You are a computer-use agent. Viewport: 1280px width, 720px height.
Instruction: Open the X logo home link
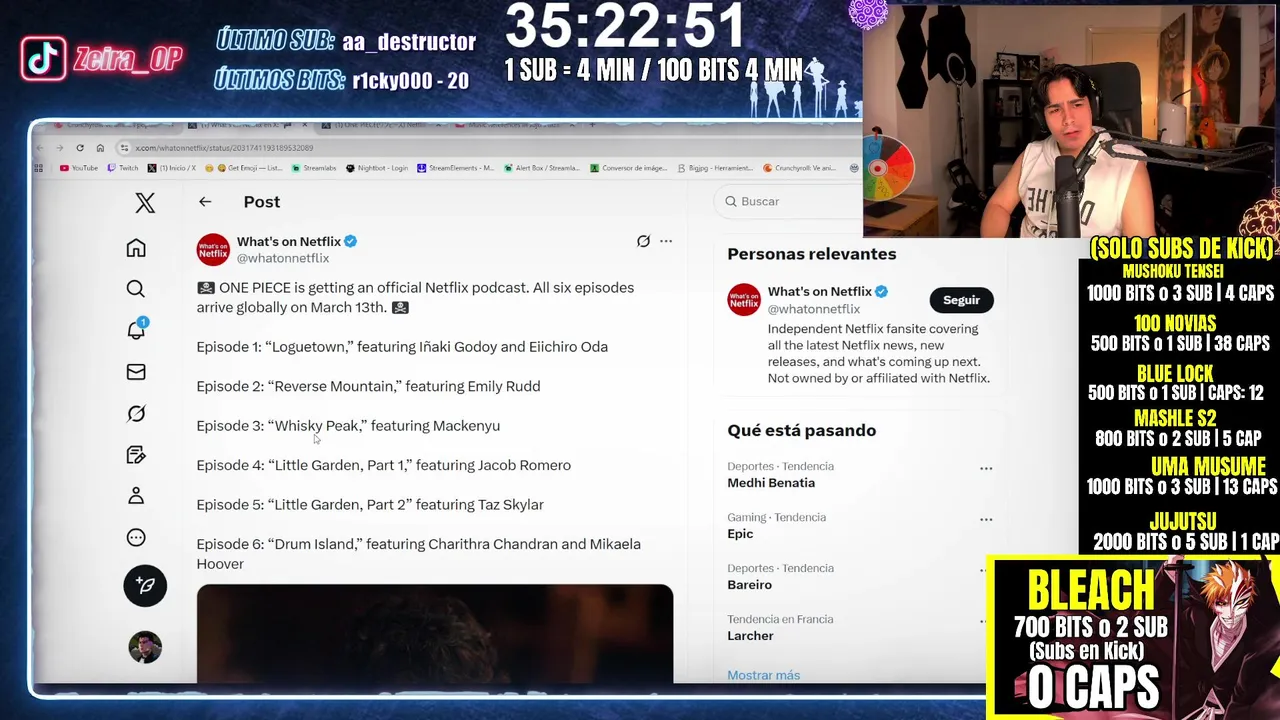point(145,203)
